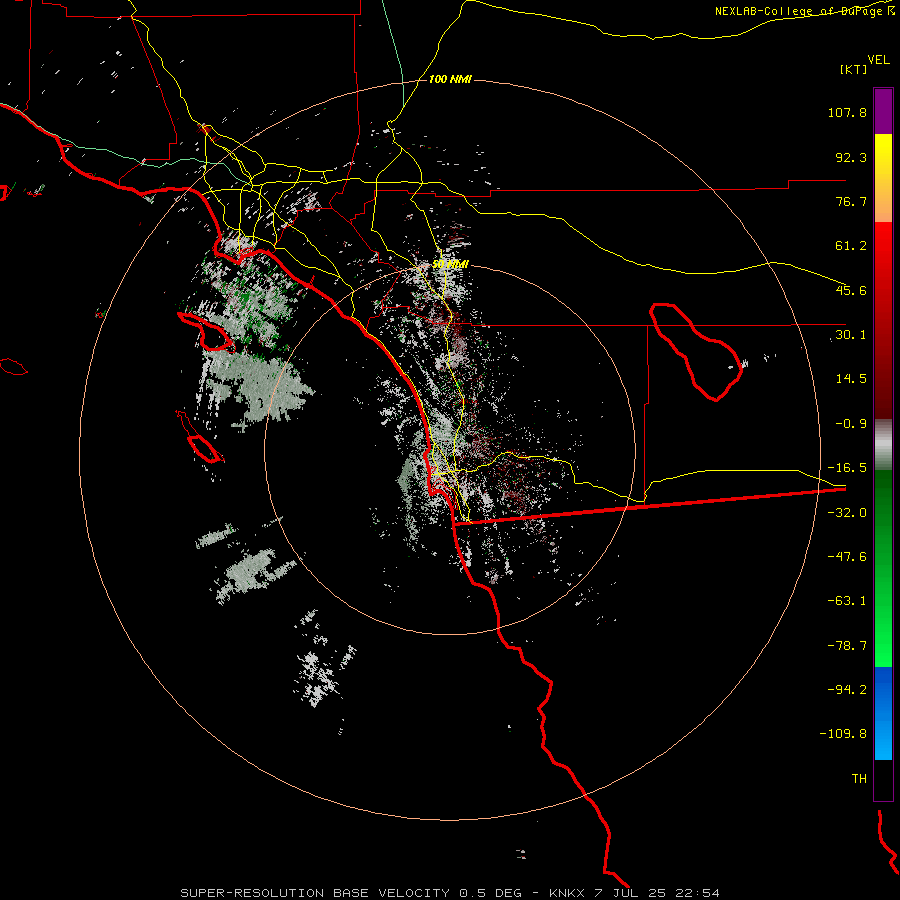Click the 50 NMI range ring label

point(450,264)
